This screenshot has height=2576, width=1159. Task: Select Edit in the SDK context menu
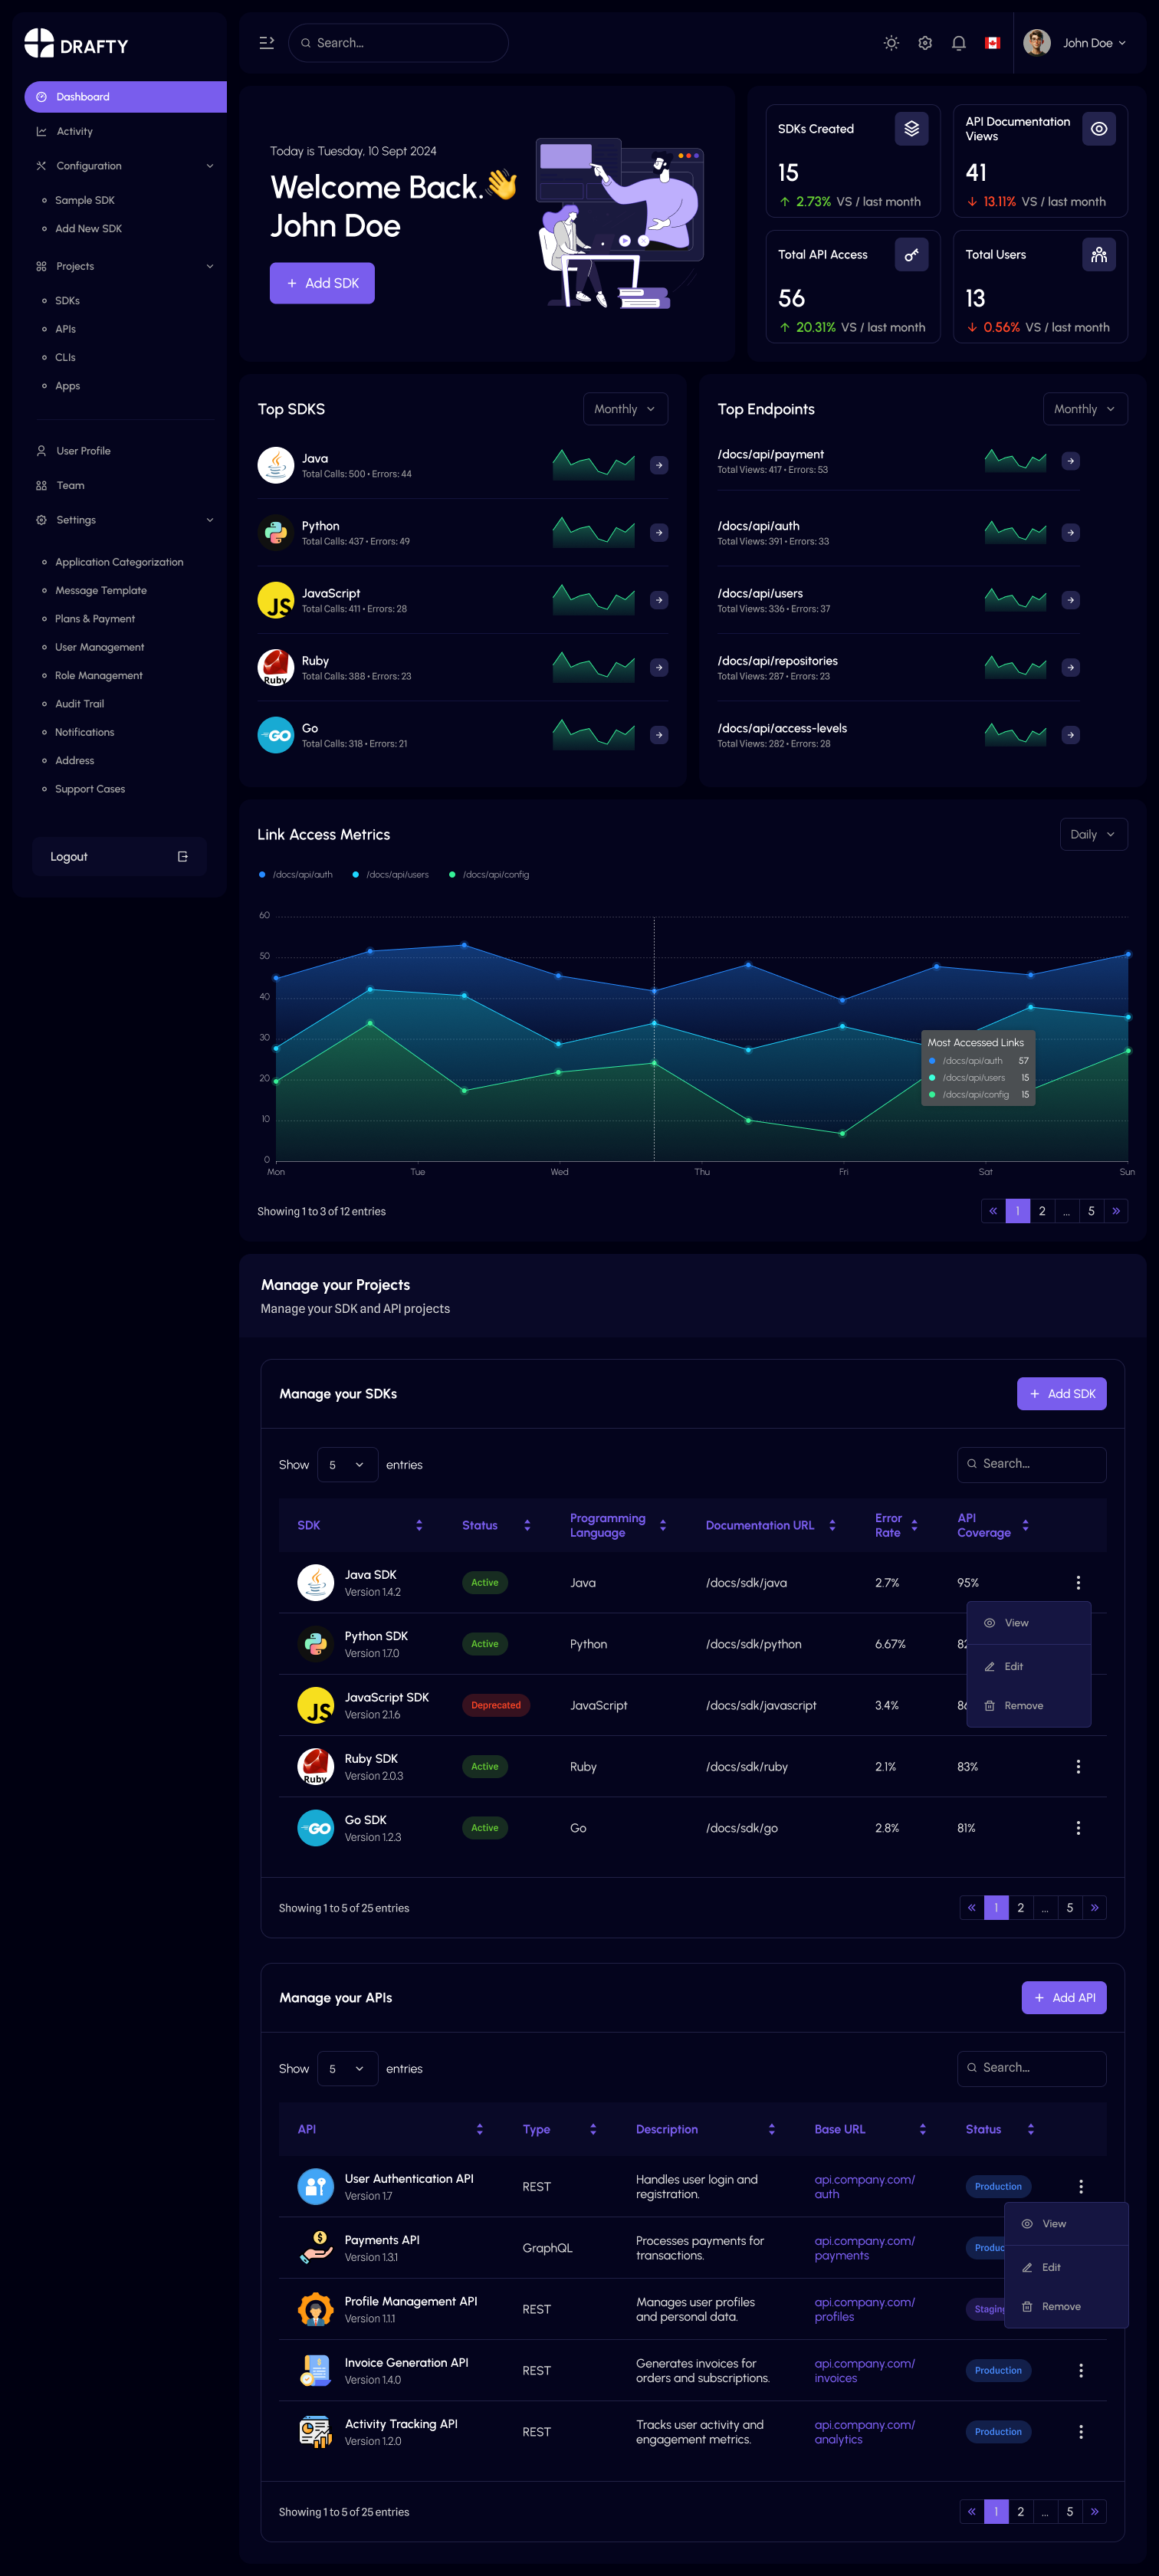[1013, 1666]
